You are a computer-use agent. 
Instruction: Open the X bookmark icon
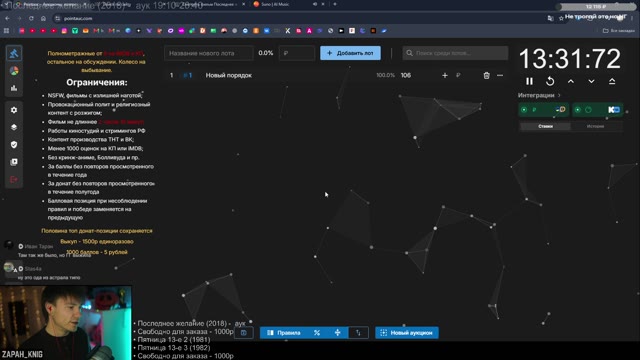point(288,31)
